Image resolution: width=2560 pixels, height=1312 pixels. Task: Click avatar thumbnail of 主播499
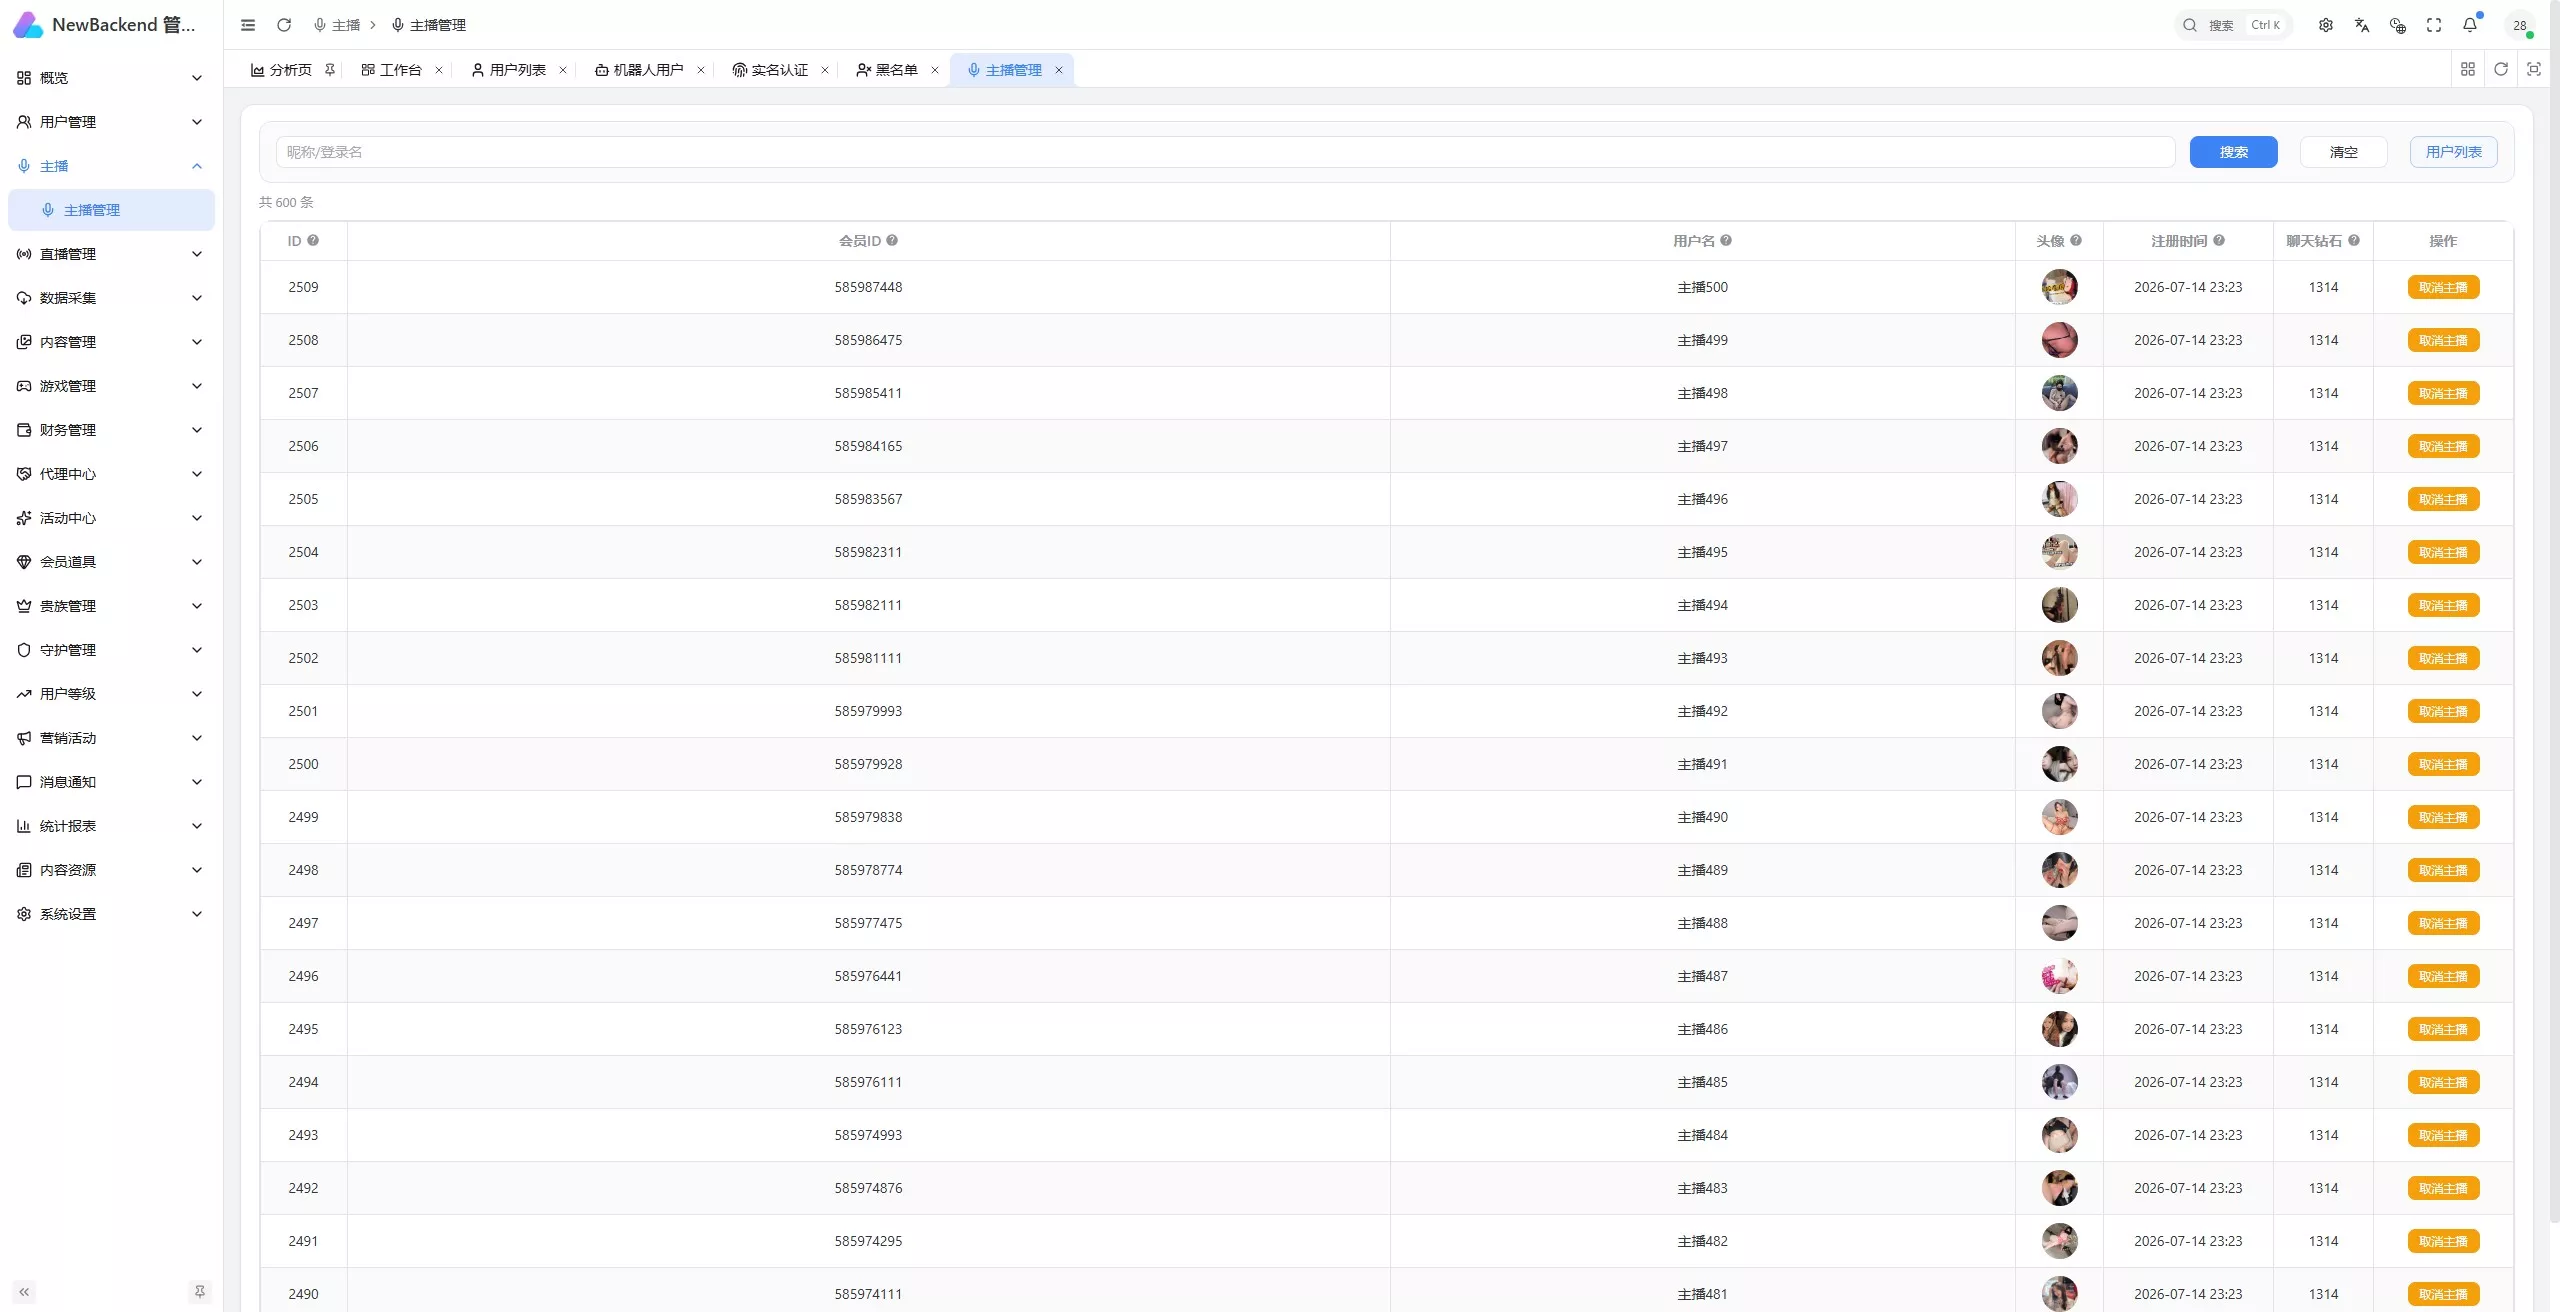click(x=2059, y=340)
